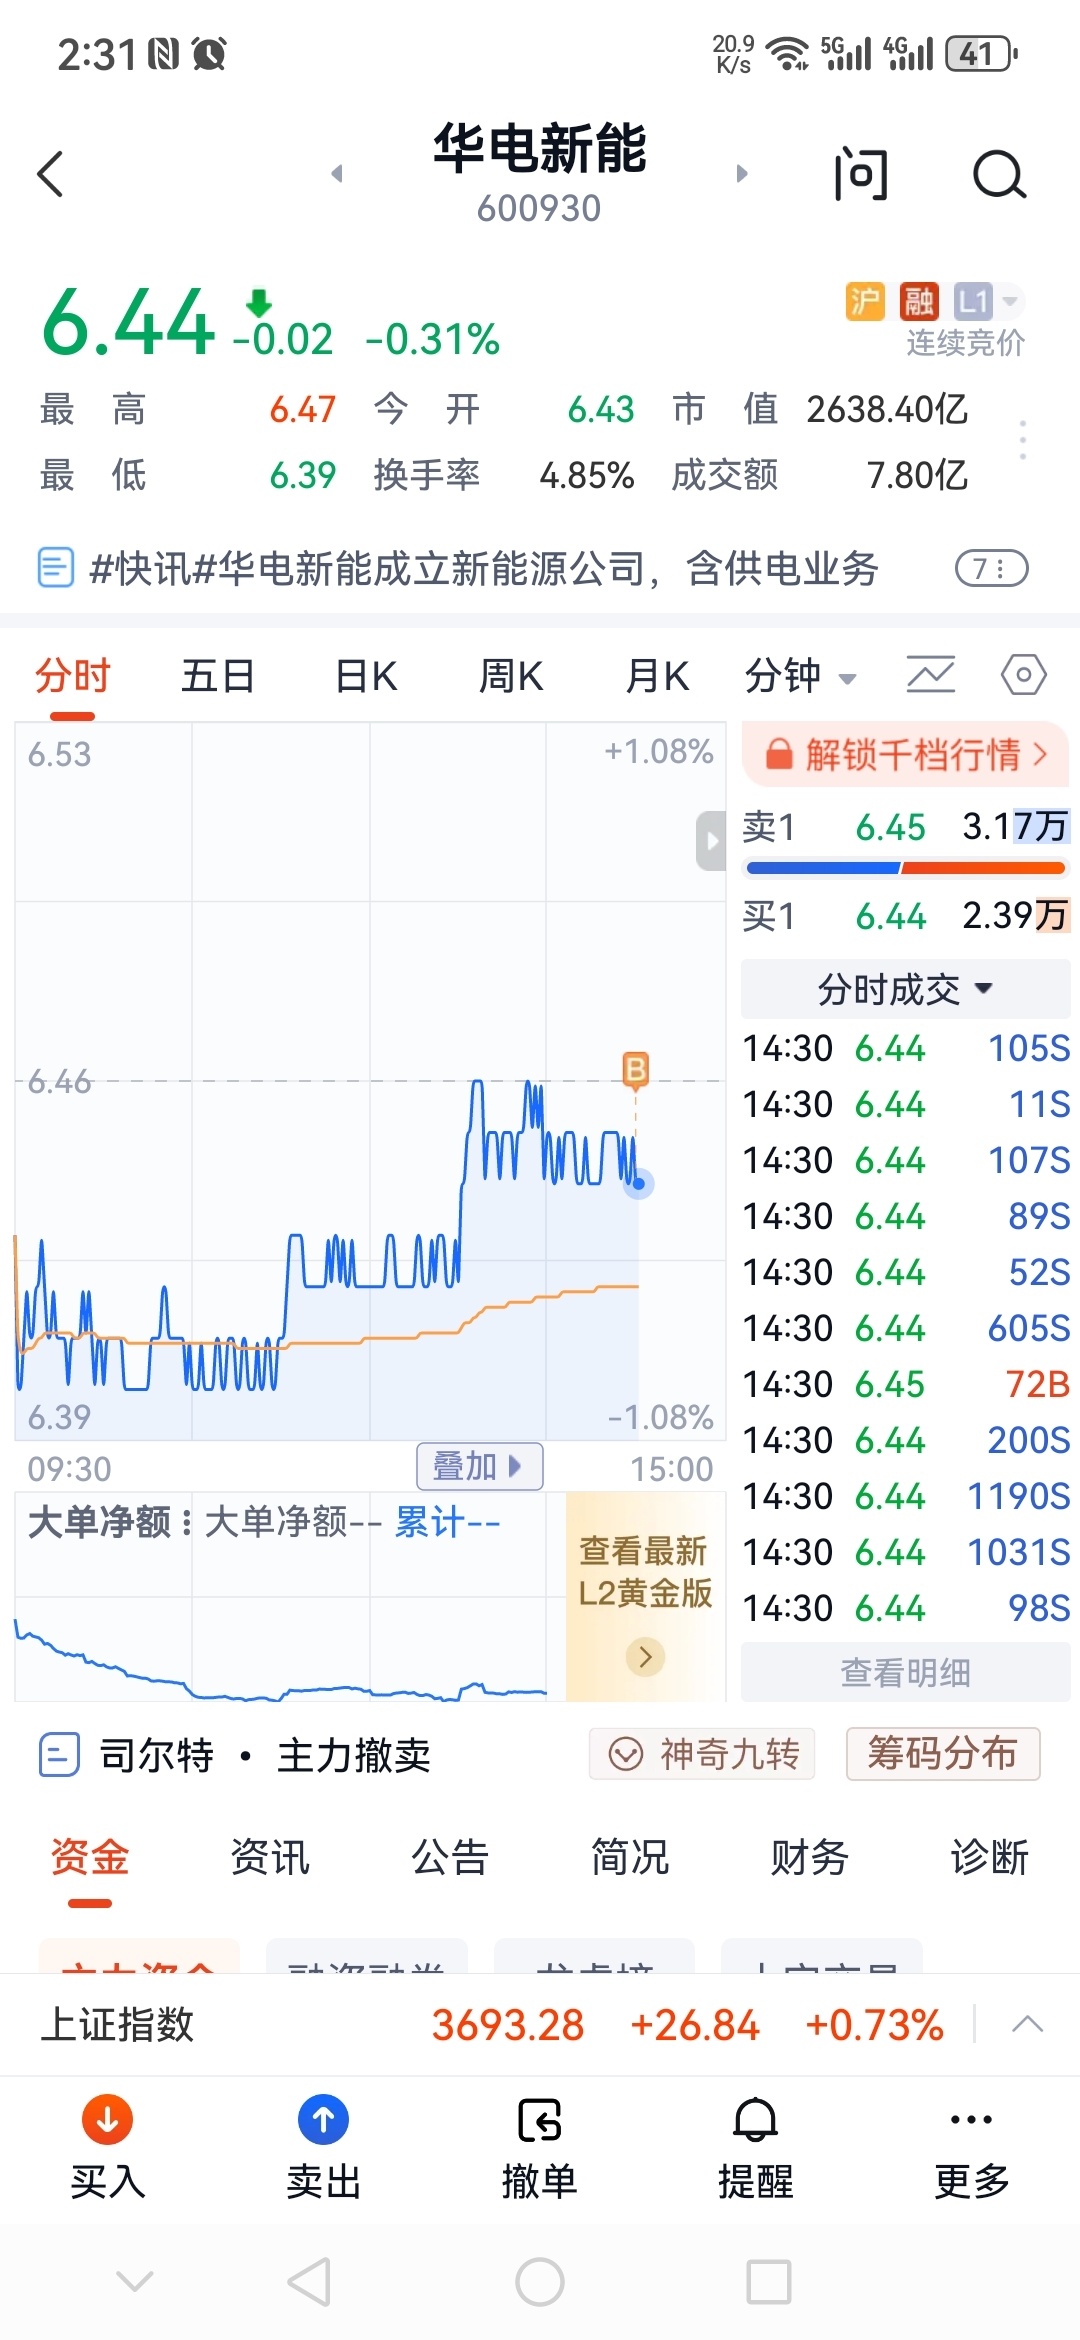Select the 财务 tab
The image size is (1080, 2340).
810,1858
